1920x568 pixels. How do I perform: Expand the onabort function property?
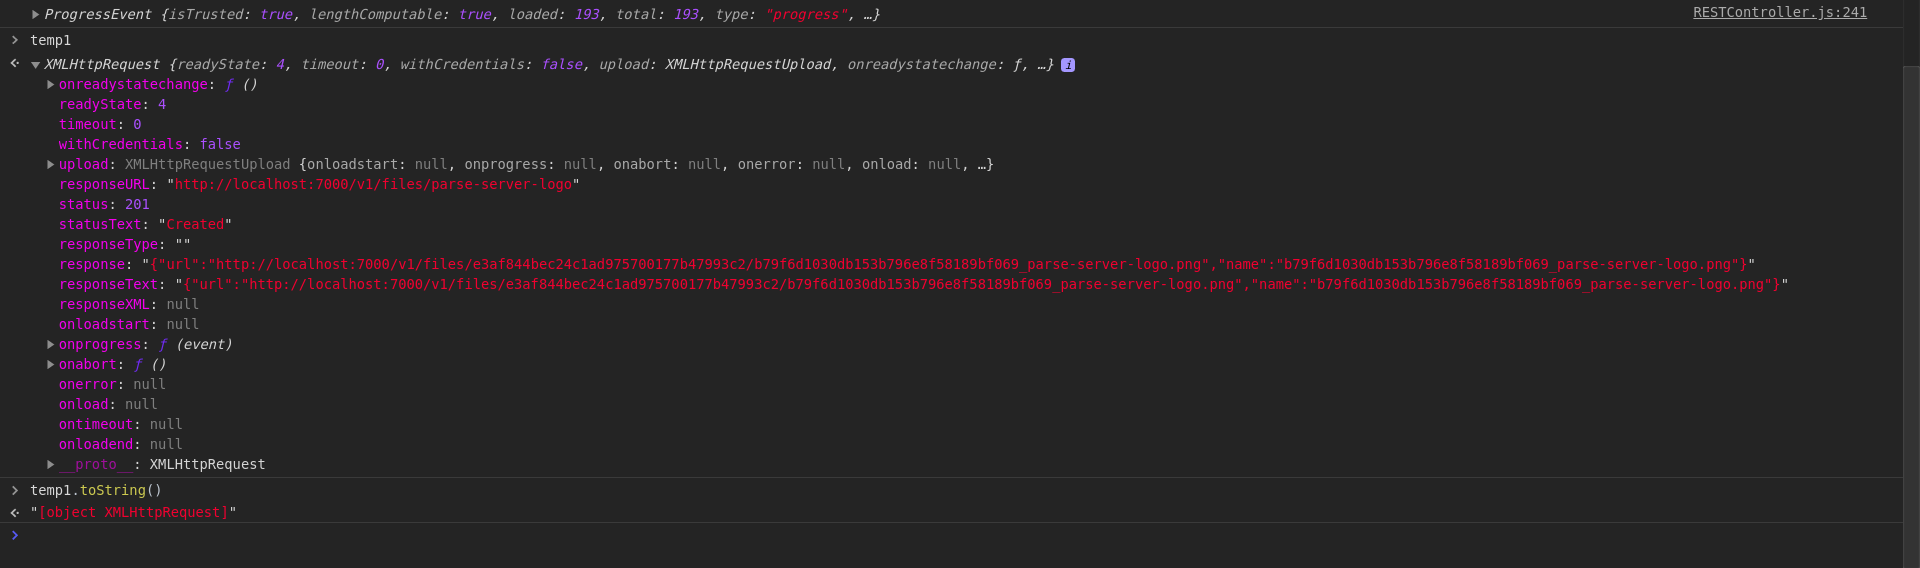pyautogui.click(x=51, y=364)
